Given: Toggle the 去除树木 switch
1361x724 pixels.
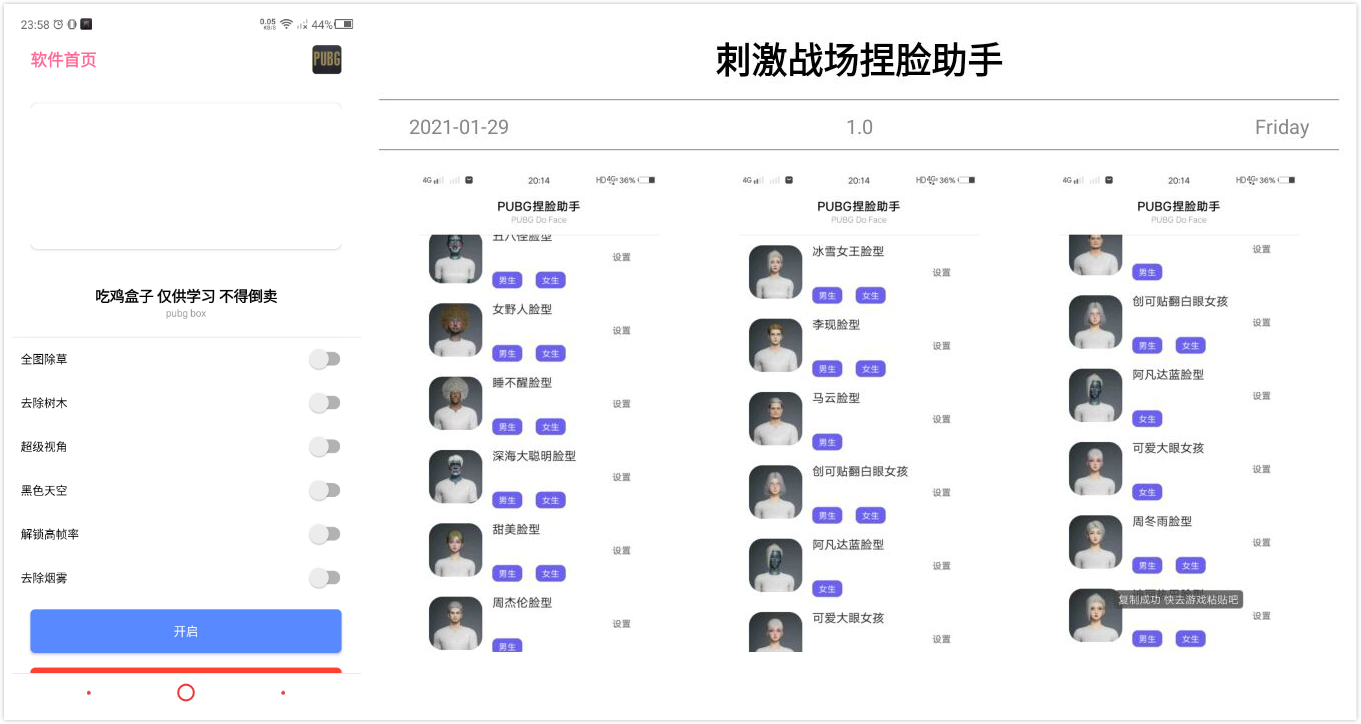Looking at the screenshot, I should (324, 403).
